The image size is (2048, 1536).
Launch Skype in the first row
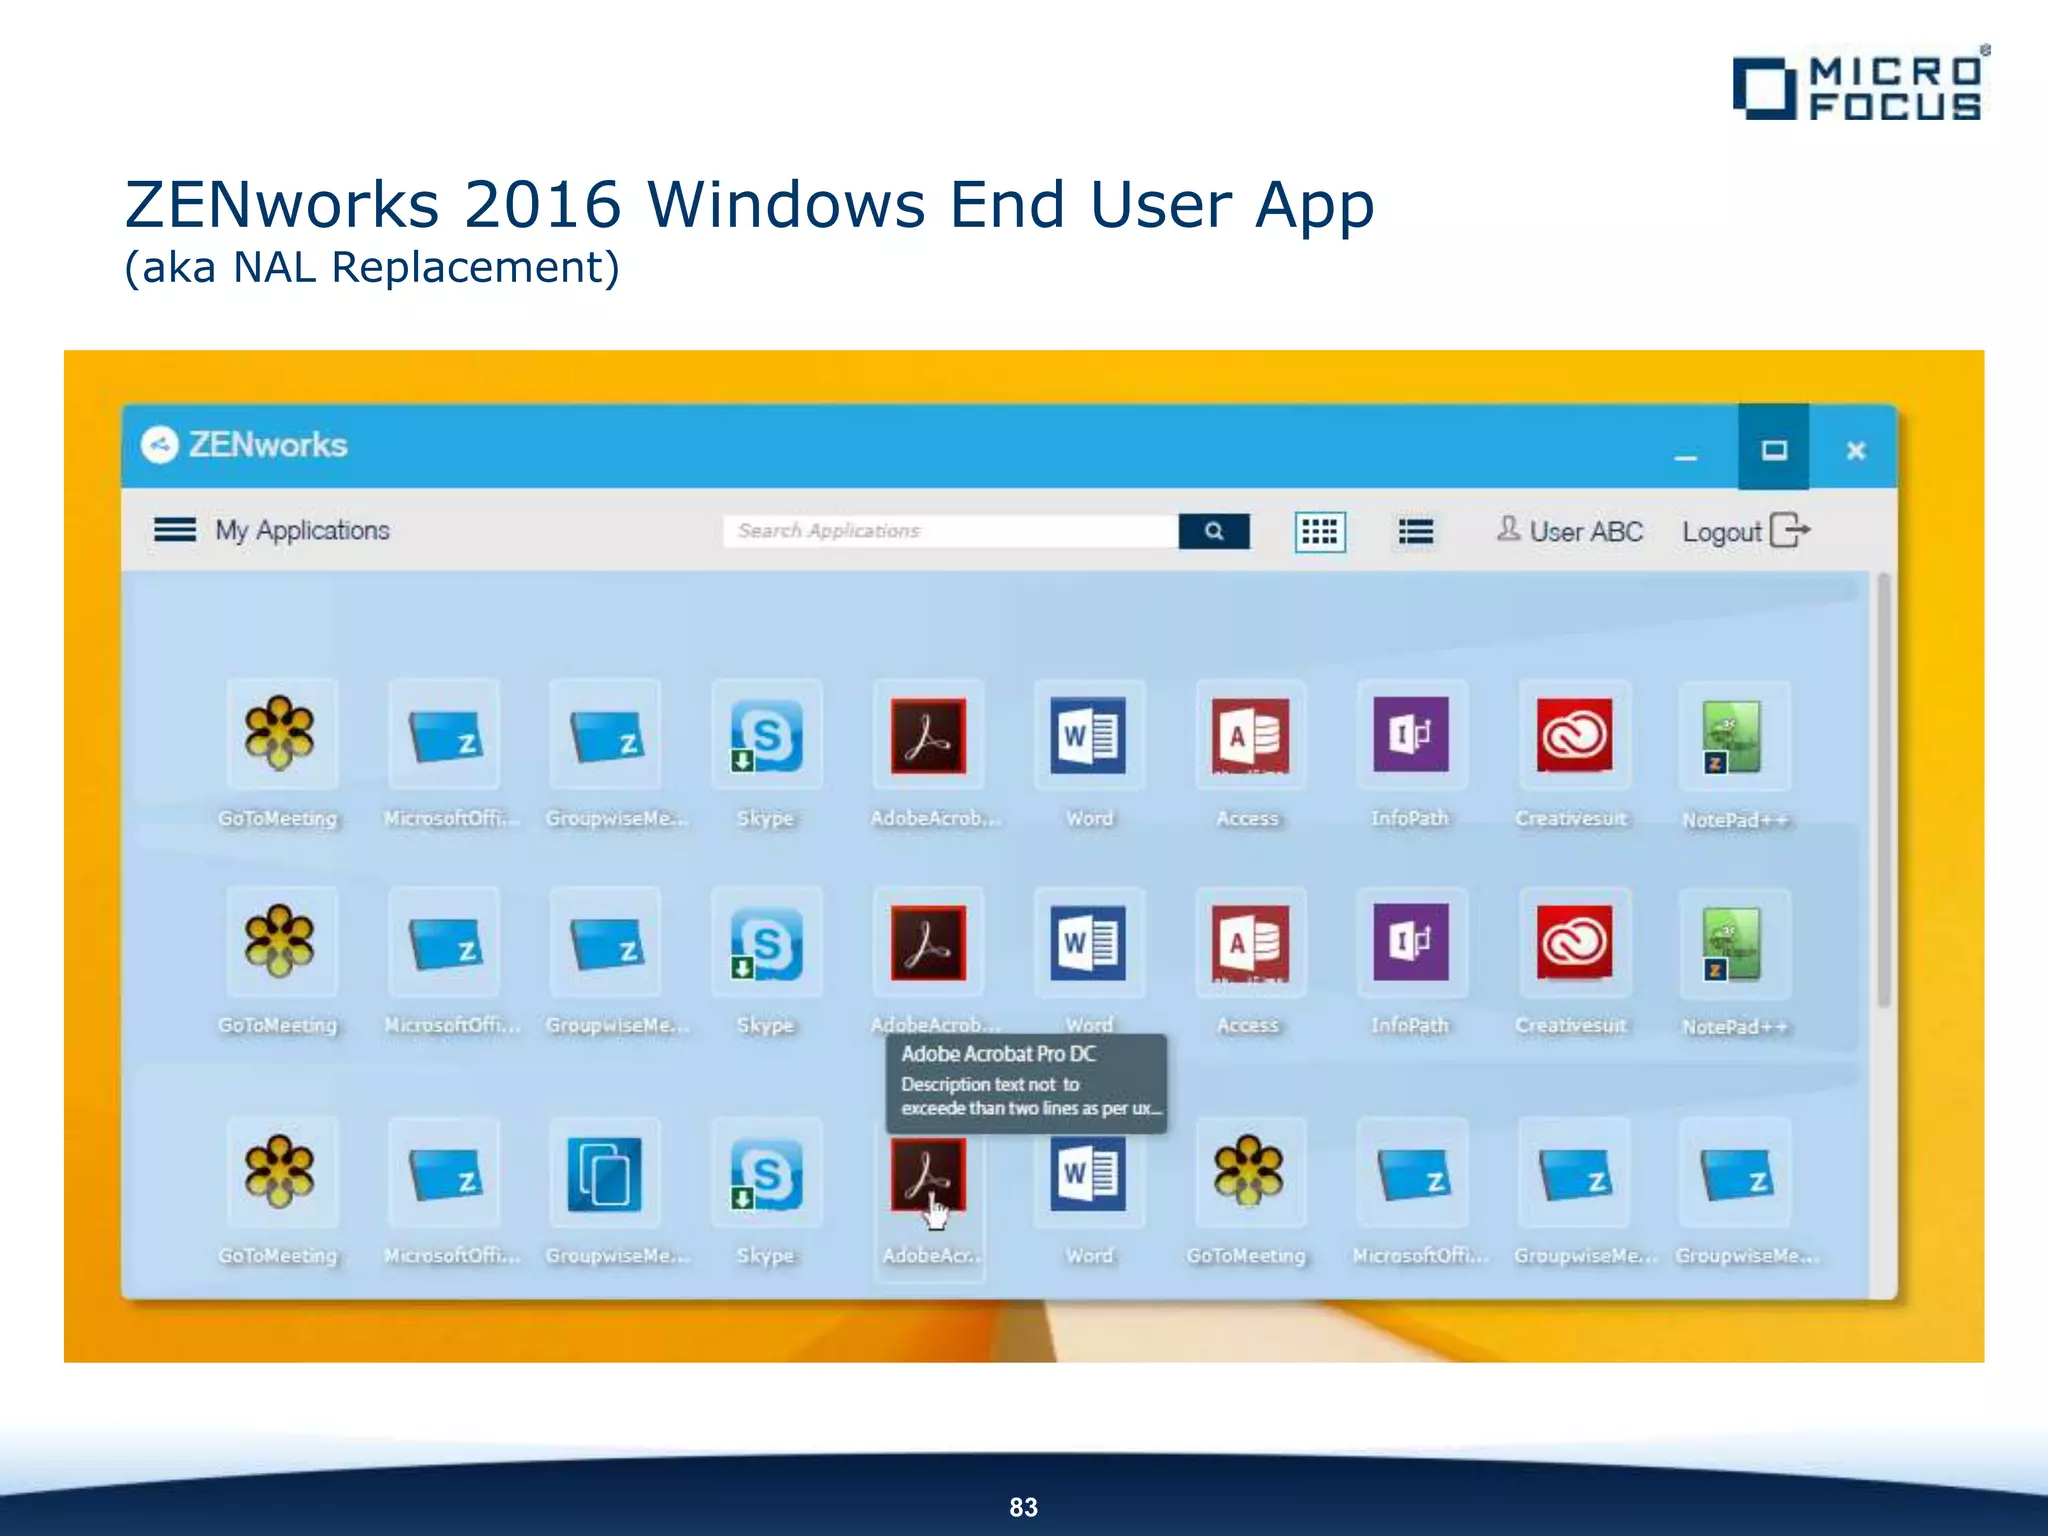[767, 735]
